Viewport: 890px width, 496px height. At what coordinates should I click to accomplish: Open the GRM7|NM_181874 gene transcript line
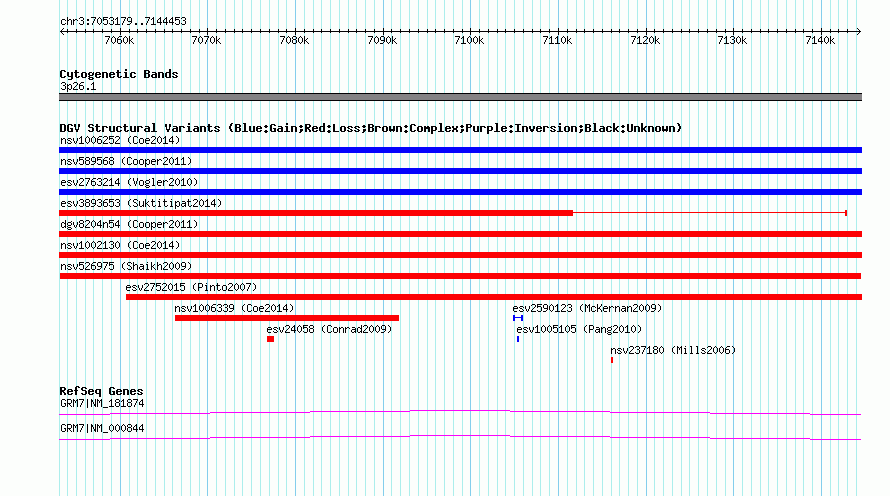point(460,413)
